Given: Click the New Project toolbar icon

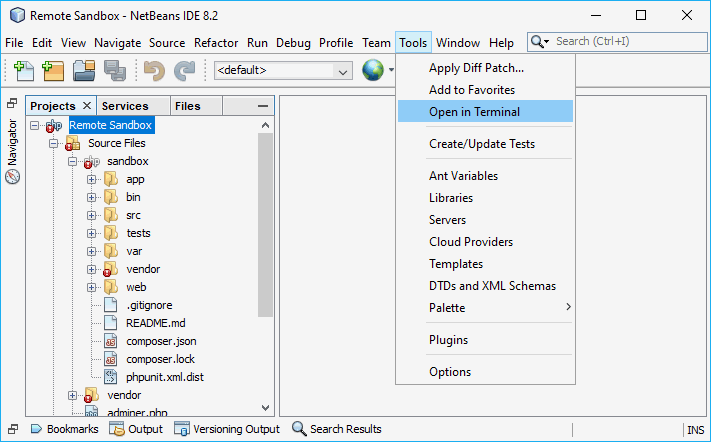Looking at the screenshot, I should [x=53, y=71].
